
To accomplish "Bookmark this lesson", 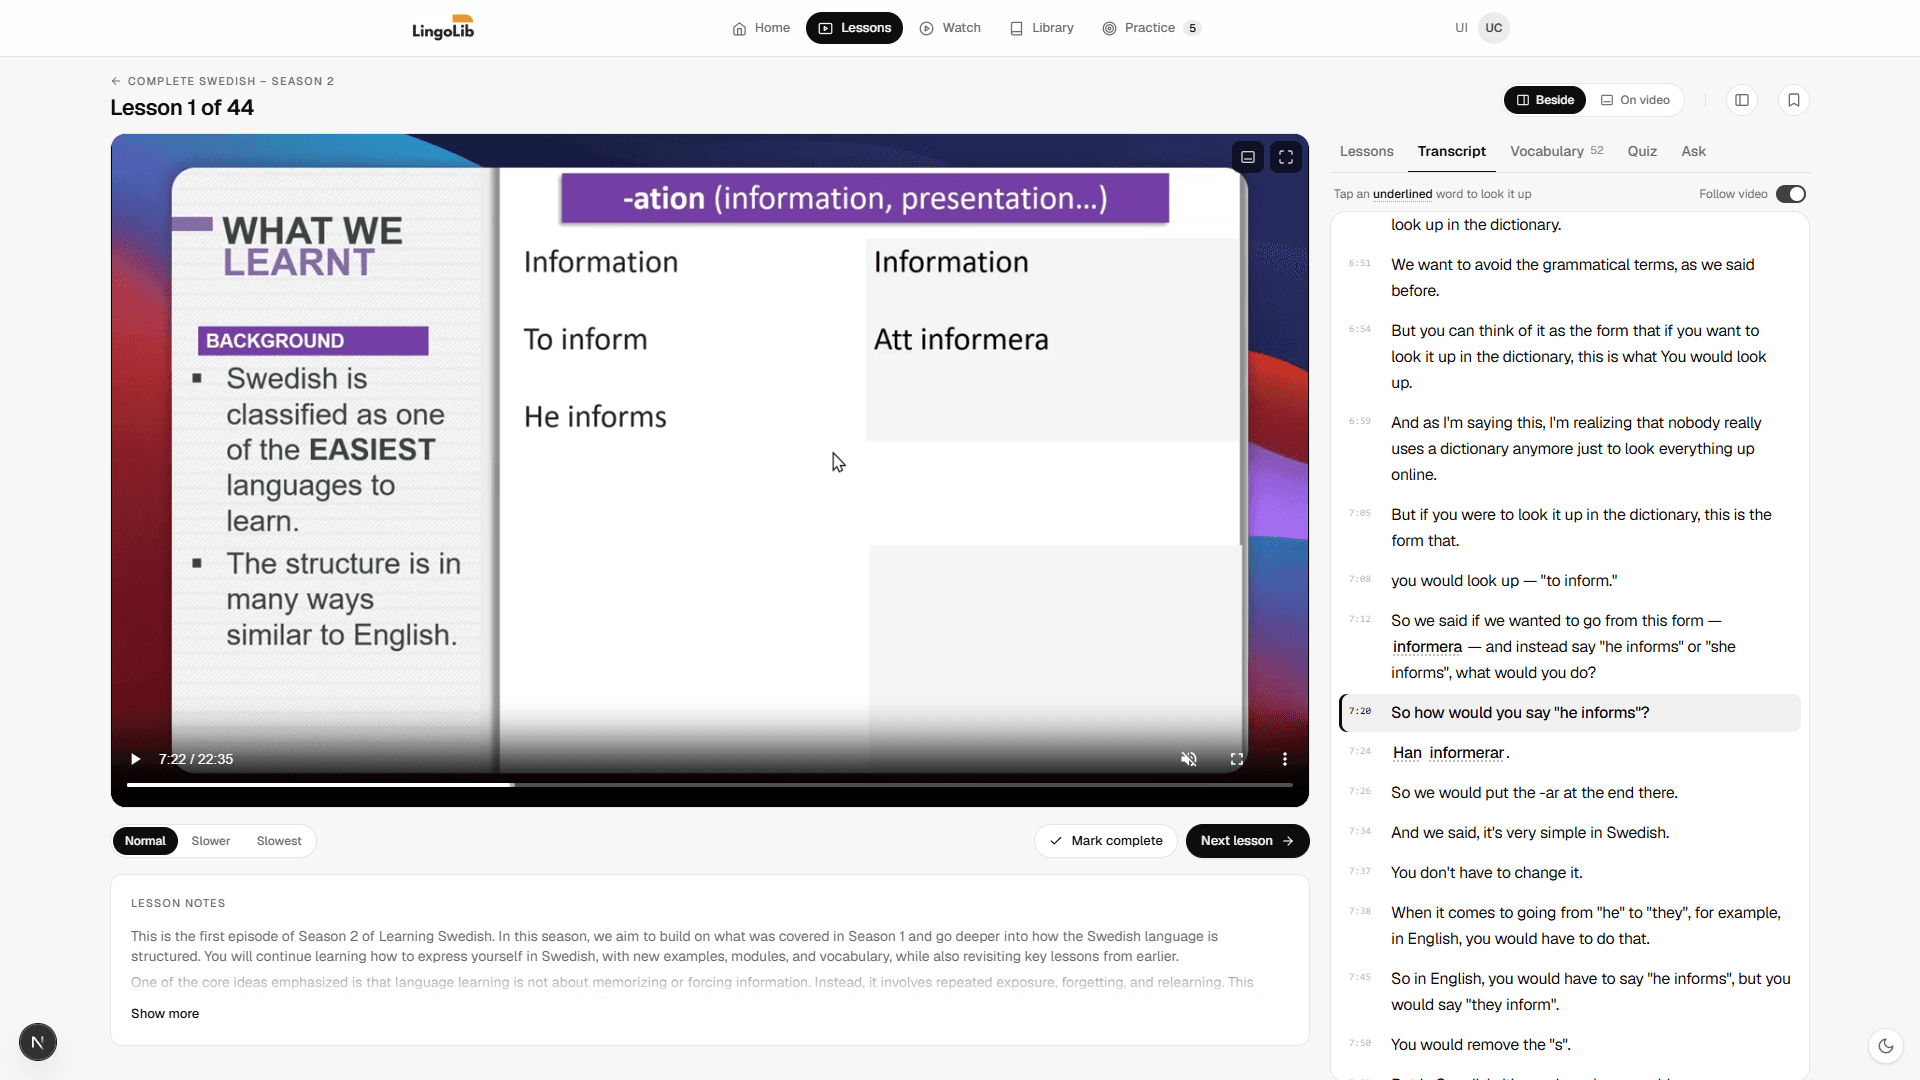I will [x=1794, y=100].
